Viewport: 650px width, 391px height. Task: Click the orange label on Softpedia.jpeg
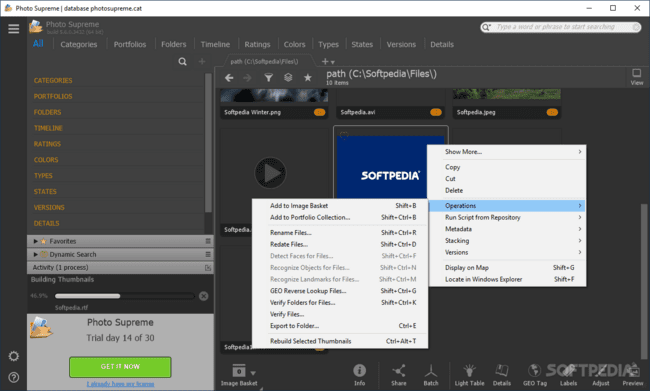(x=552, y=112)
